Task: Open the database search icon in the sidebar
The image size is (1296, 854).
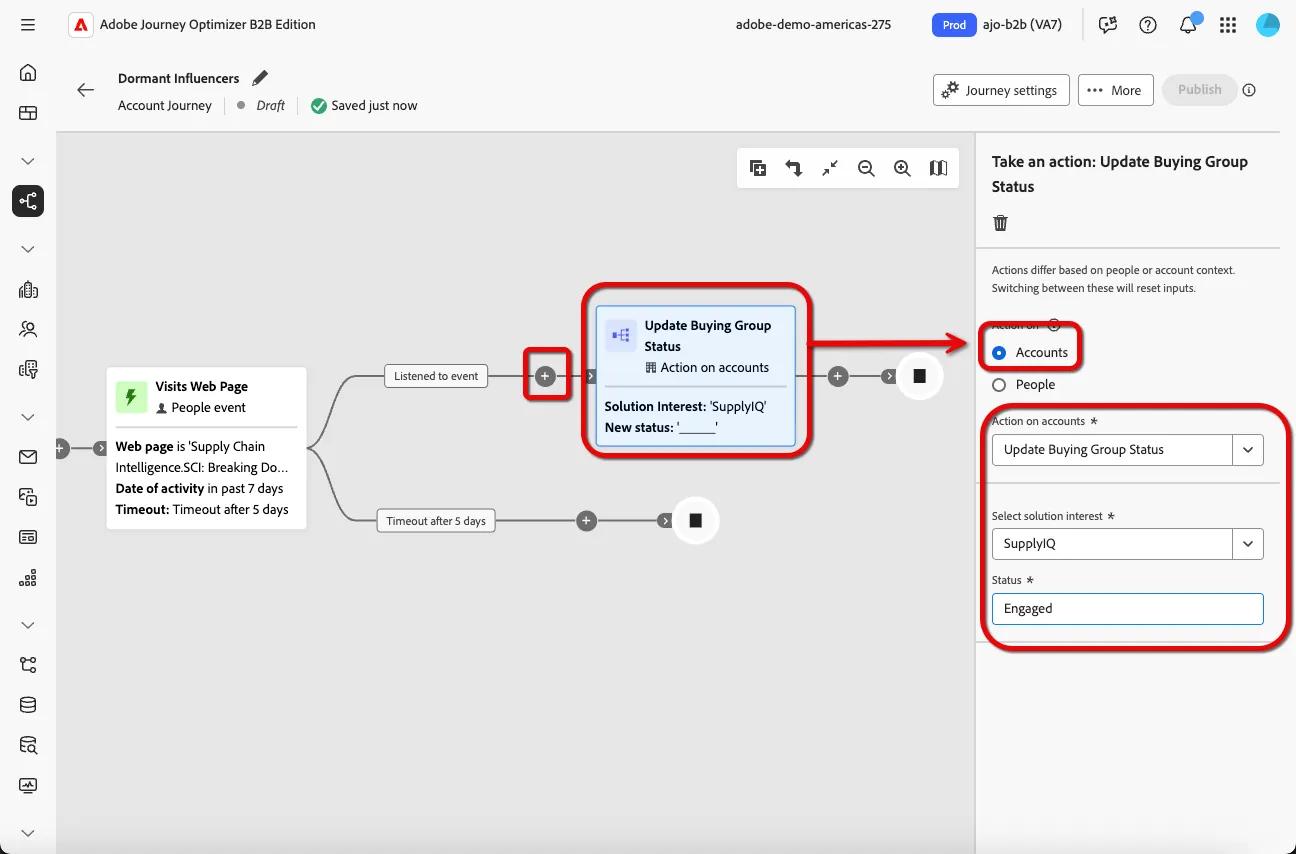Action: pyautogui.click(x=28, y=745)
